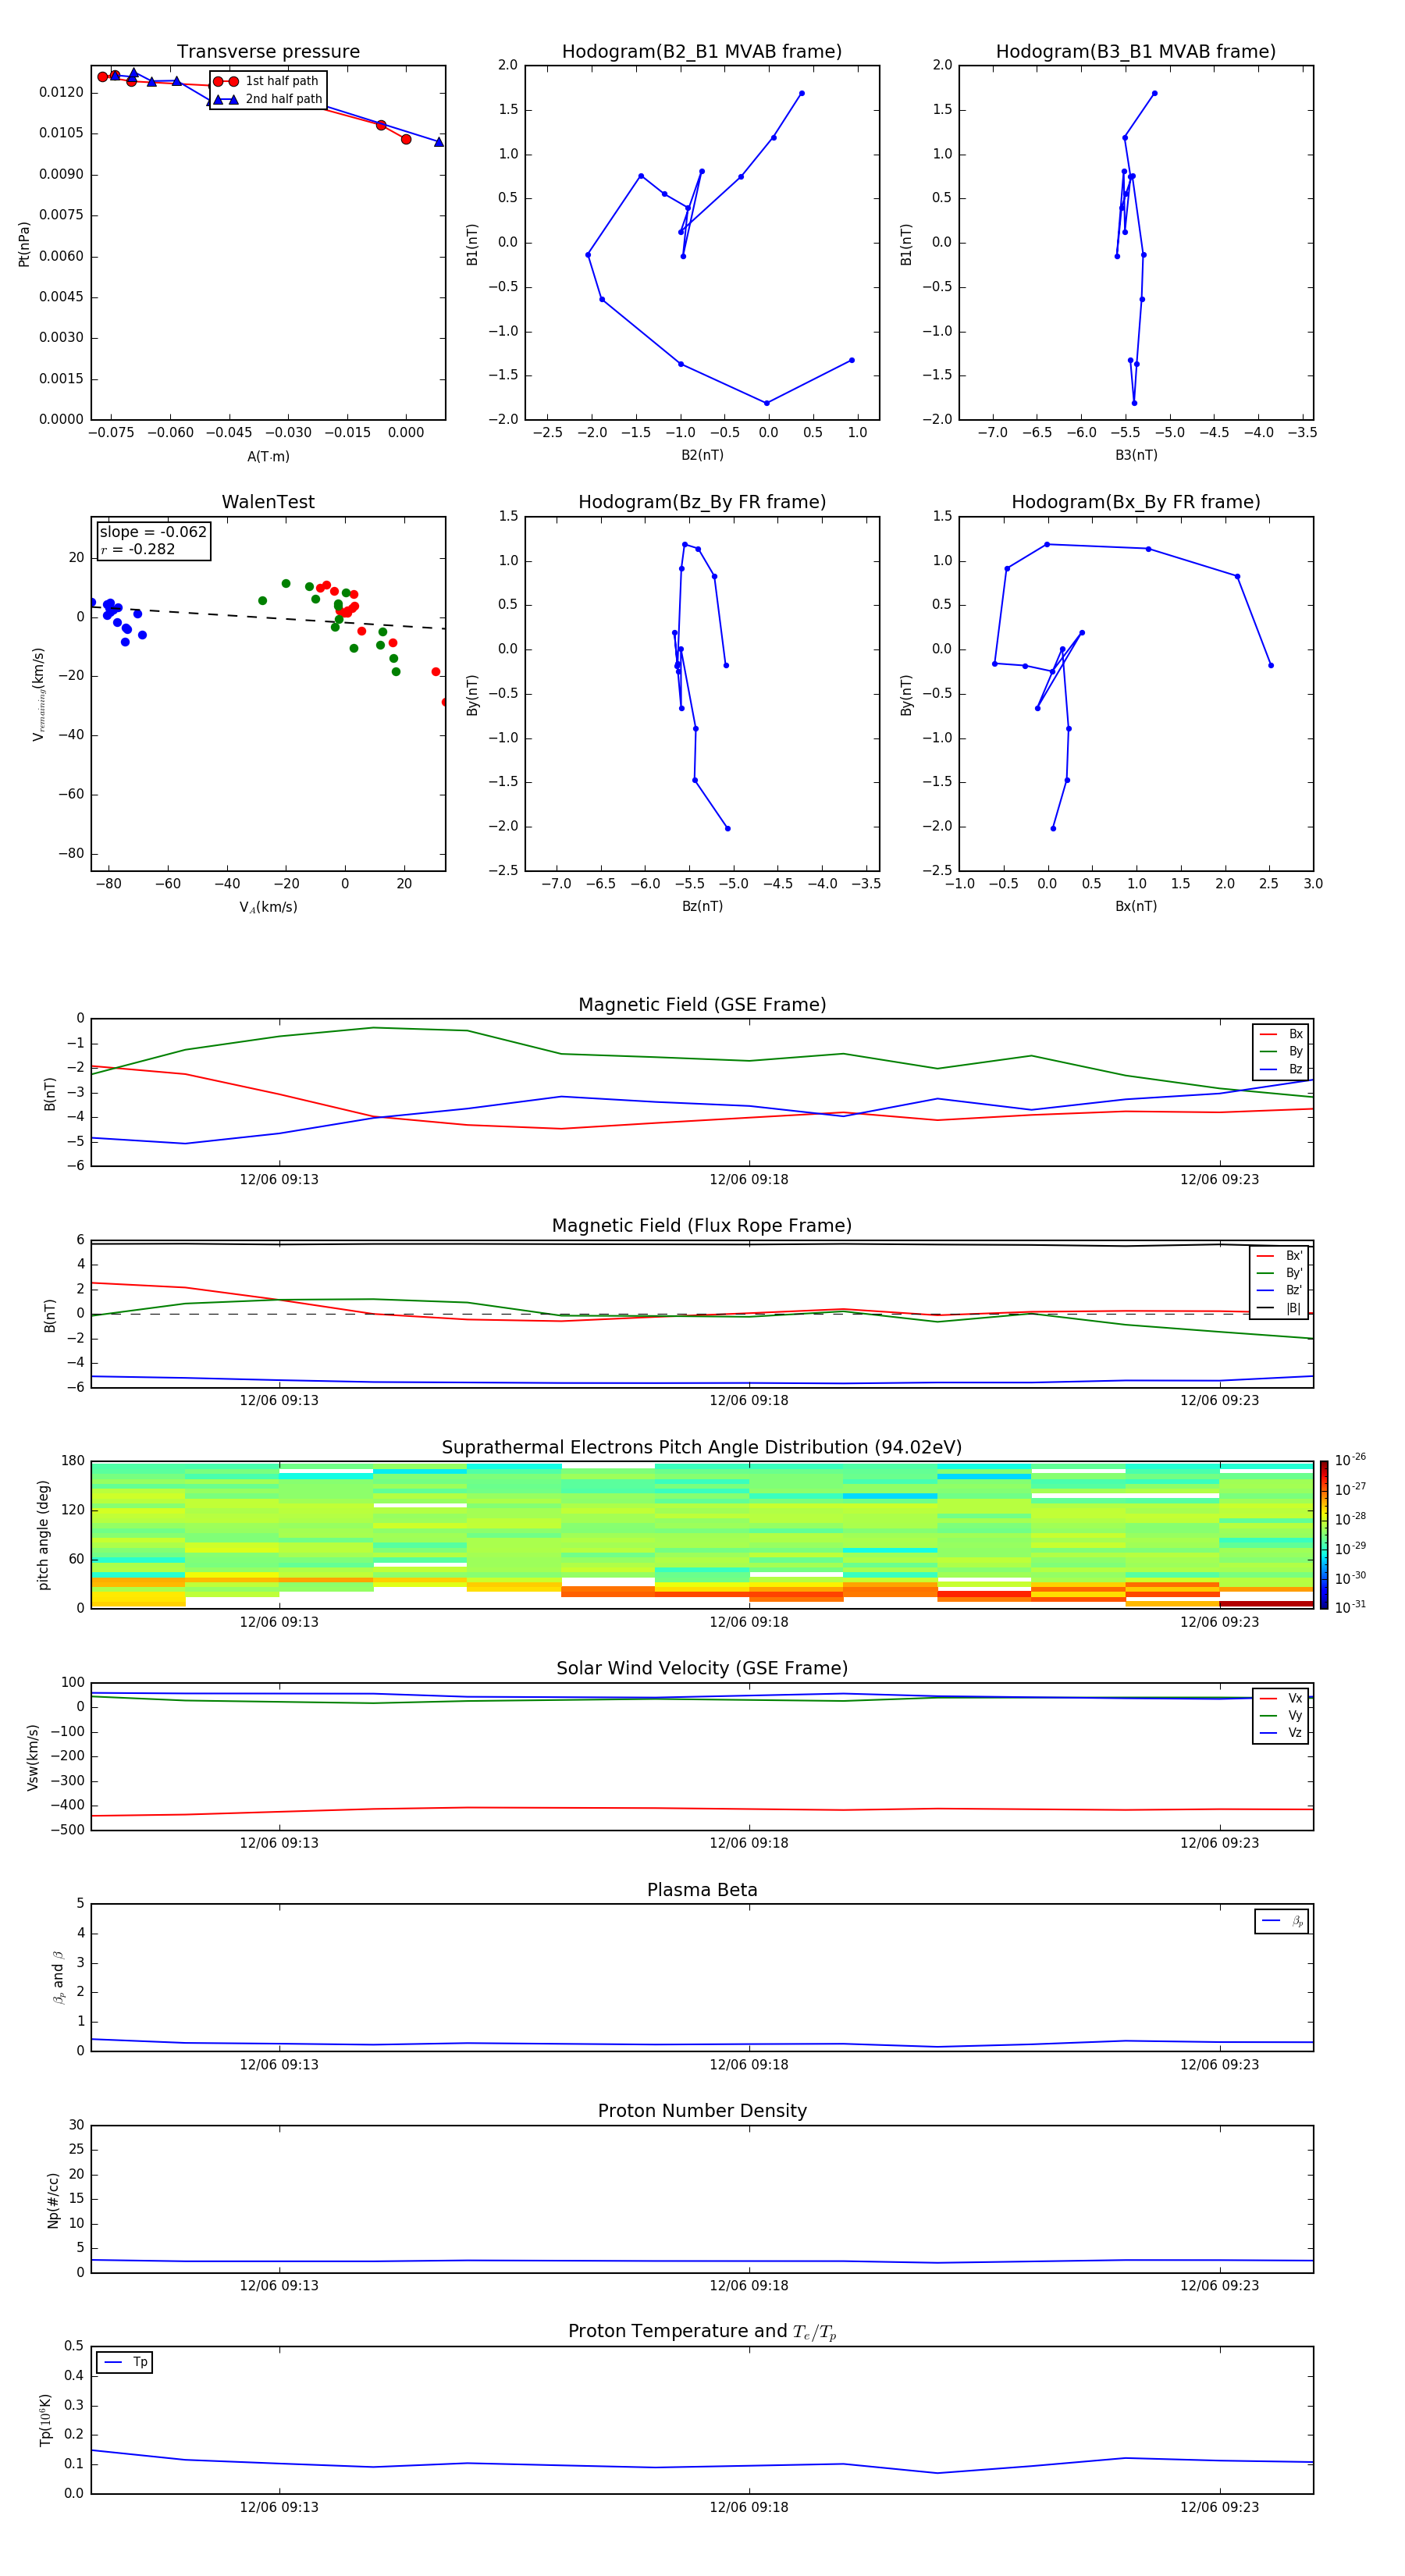Click the "Proton Number Density" title
Image resolution: width=1405 pixels, height=2576 pixels.
(x=702, y=2111)
